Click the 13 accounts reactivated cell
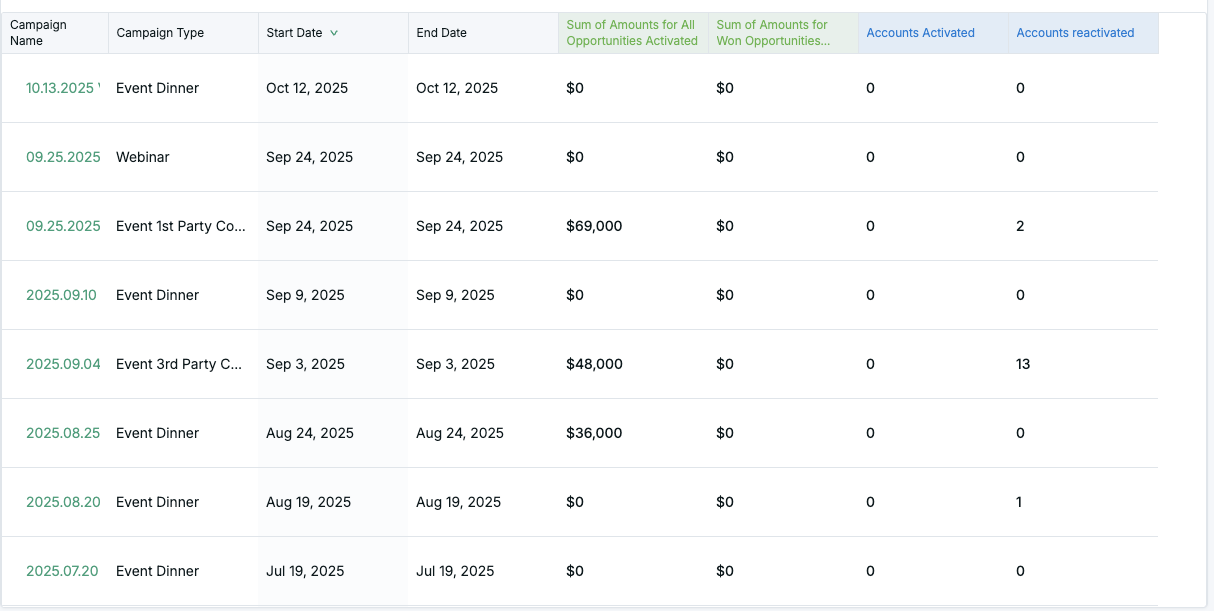1214x611 pixels. [1023, 364]
